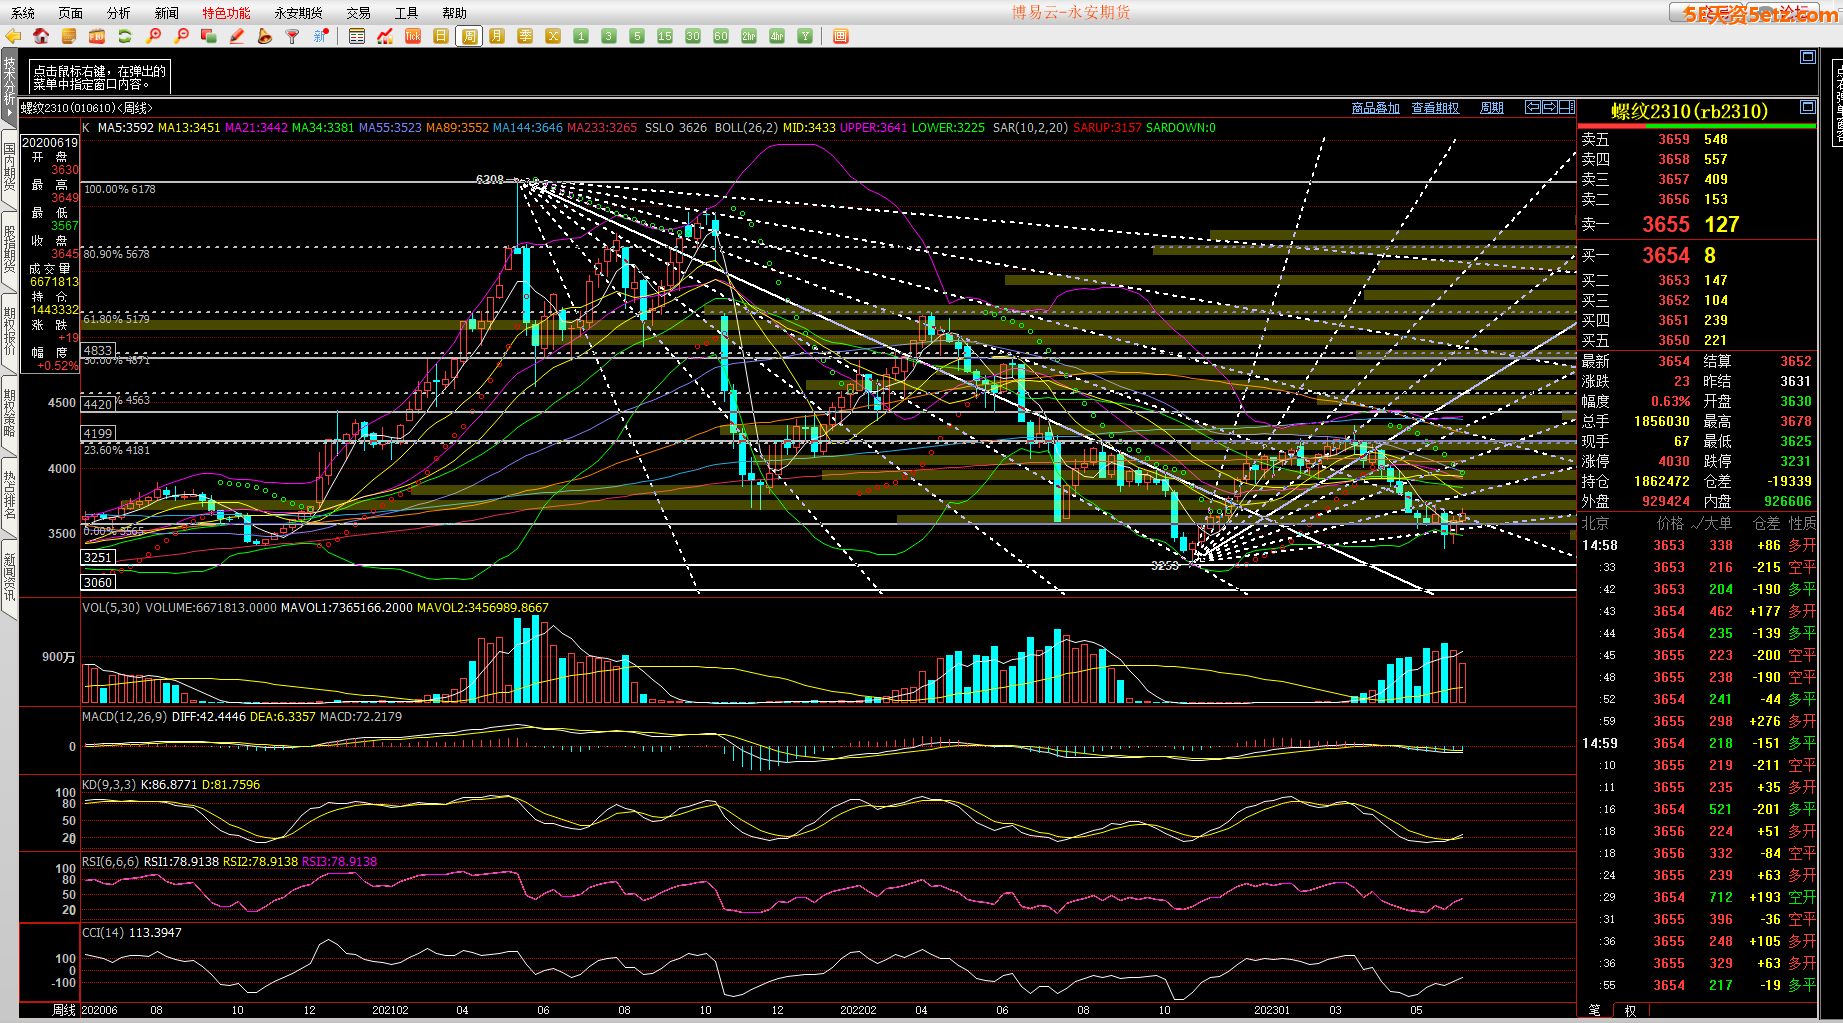Click the 新 news toolbar icon
The height and width of the screenshot is (1023, 1843).
pyautogui.click(x=320, y=36)
